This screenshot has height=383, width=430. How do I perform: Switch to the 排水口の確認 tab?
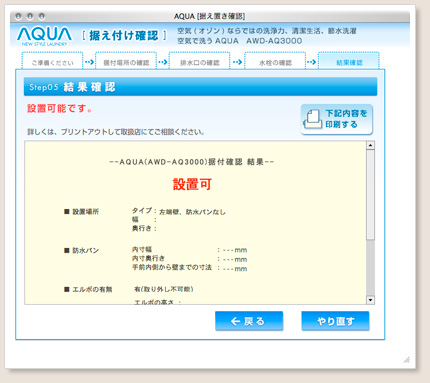[199, 61]
